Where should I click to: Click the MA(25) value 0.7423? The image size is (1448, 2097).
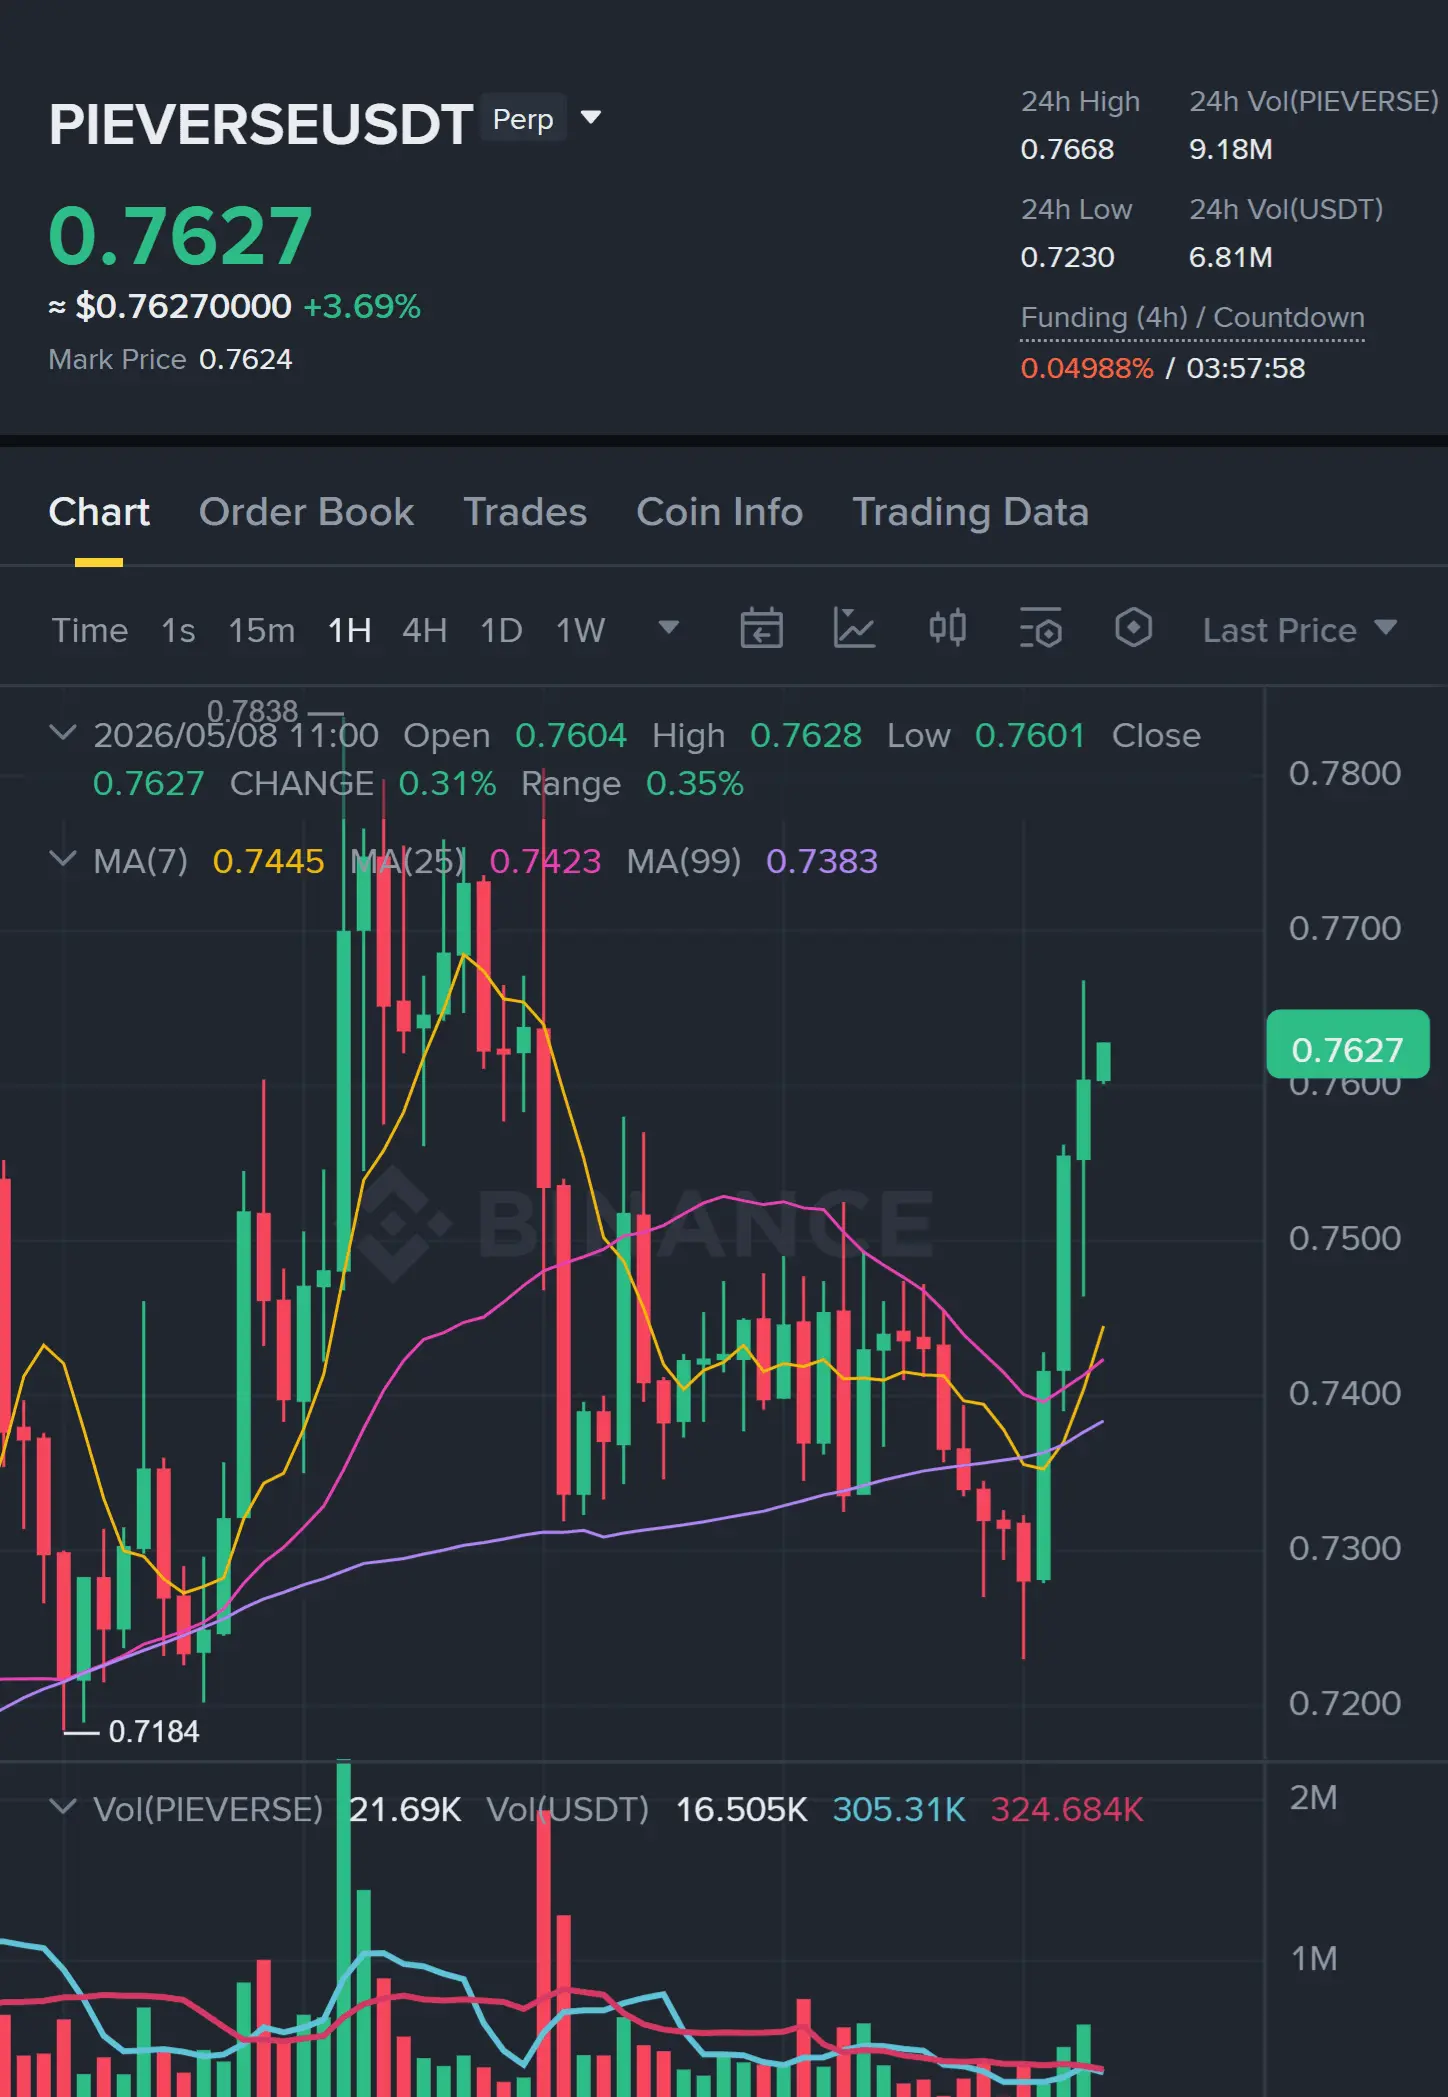click(545, 861)
